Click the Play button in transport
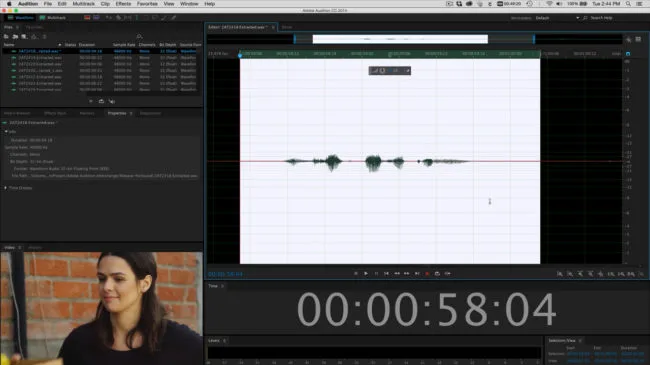 point(366,274)
